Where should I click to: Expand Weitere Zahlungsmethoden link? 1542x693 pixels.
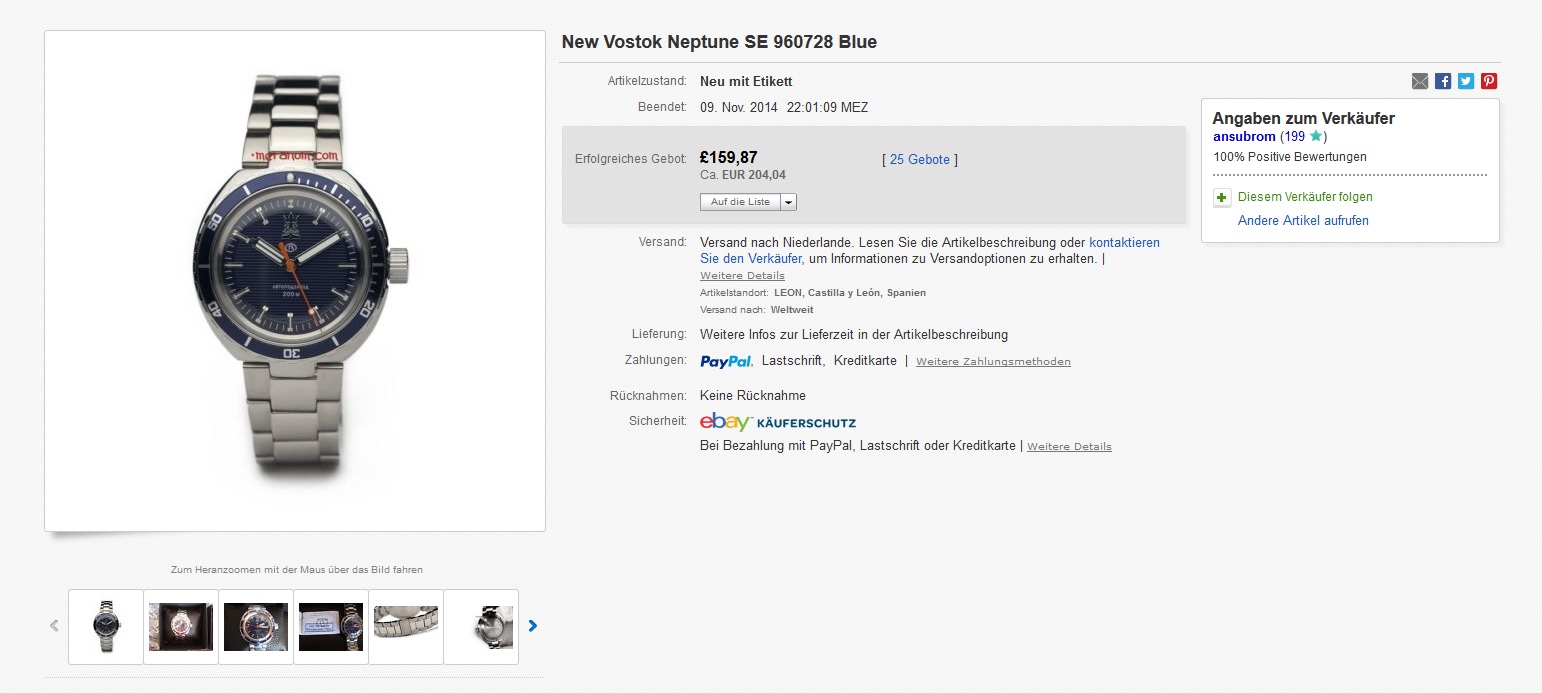pyautogui.click(x=993, y=362)
